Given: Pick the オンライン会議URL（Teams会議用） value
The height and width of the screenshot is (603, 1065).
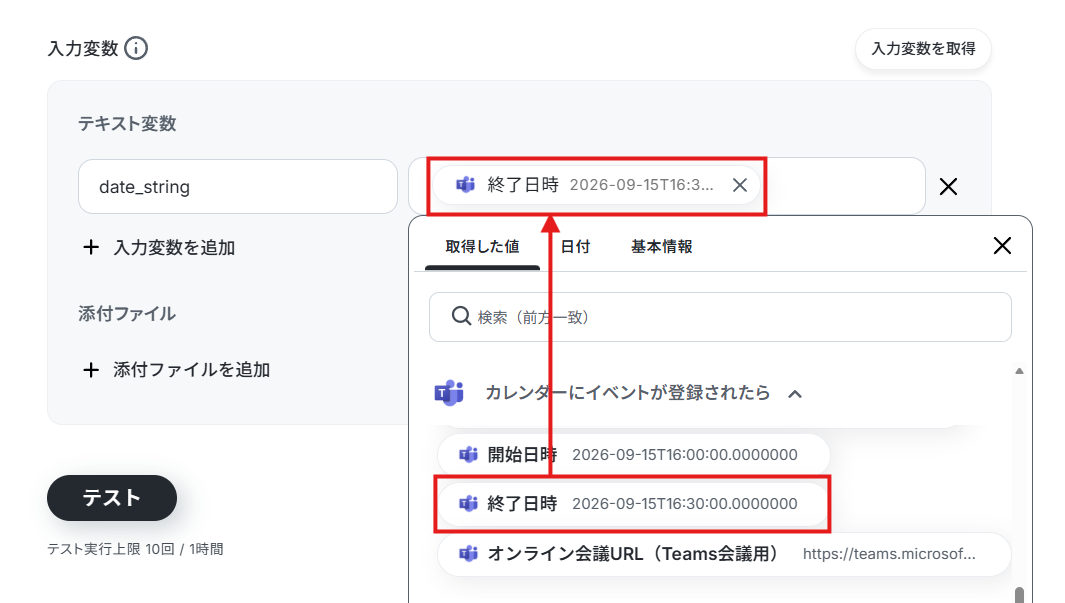Looking at the screenshot, I should pyautogui.click(x=725, y=554).
